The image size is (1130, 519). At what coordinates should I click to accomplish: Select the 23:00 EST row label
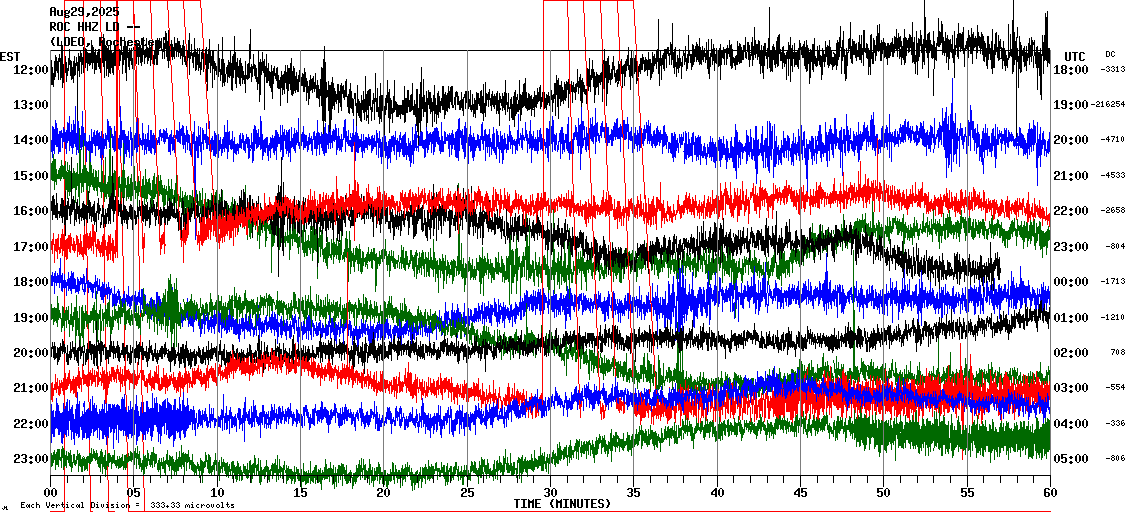(32, 459)
